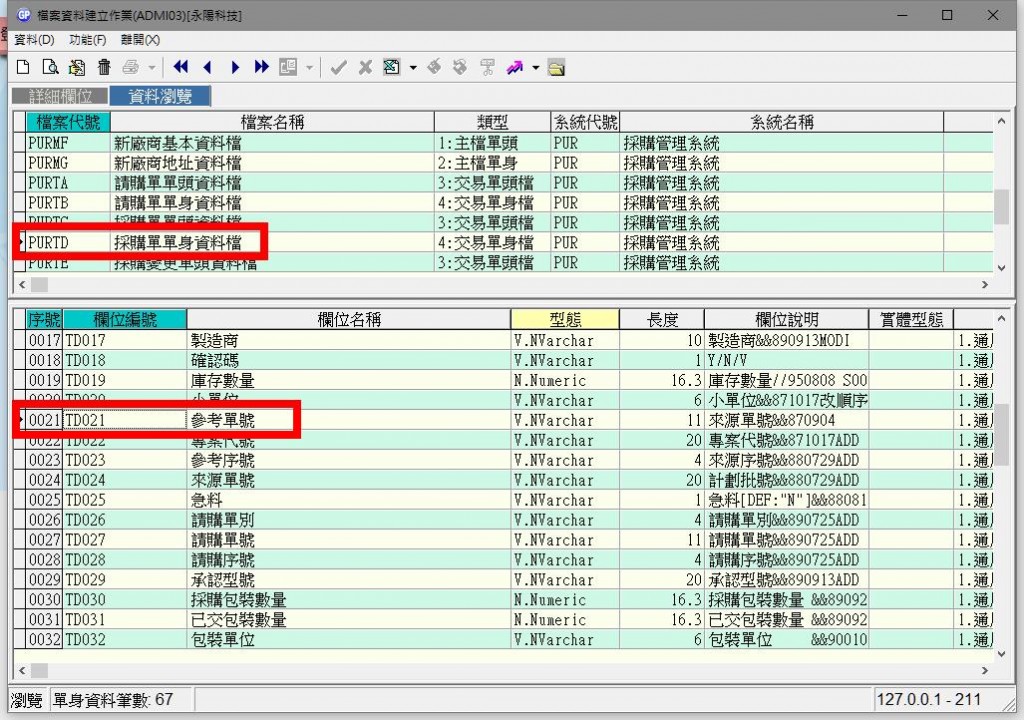Image resolution: width=1024 pixels, height=720 pixels.
Task: Click the second grayed refresh-like icon
Action: (460, 67)
